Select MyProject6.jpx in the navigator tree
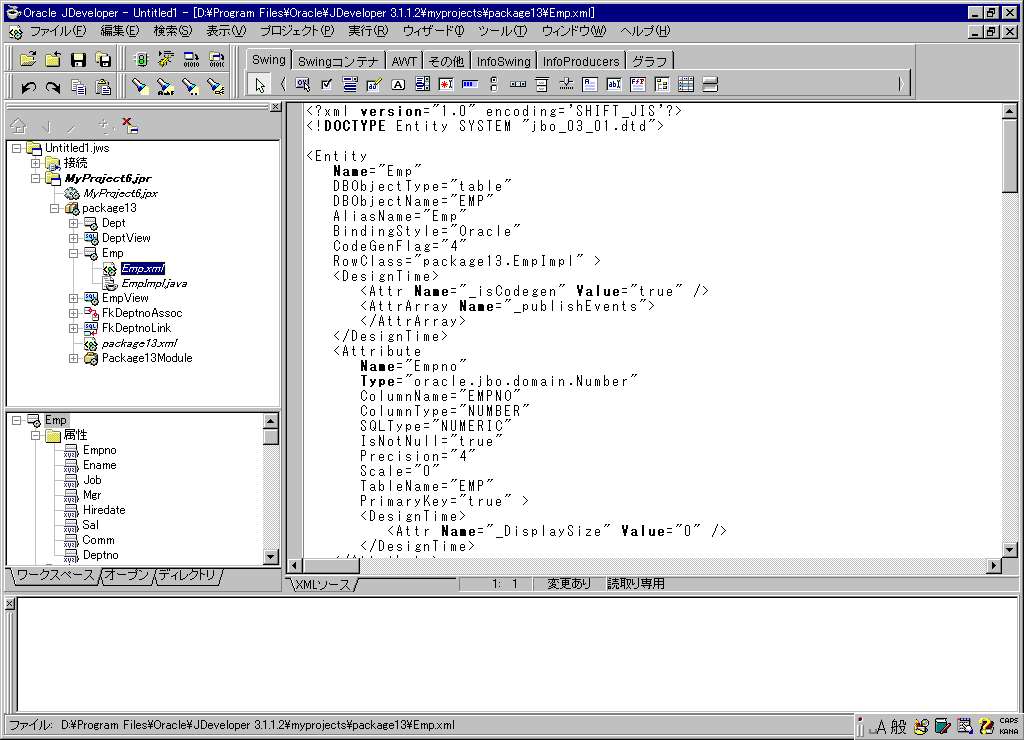Screen dimensions: 1024x740 (120, 193)
